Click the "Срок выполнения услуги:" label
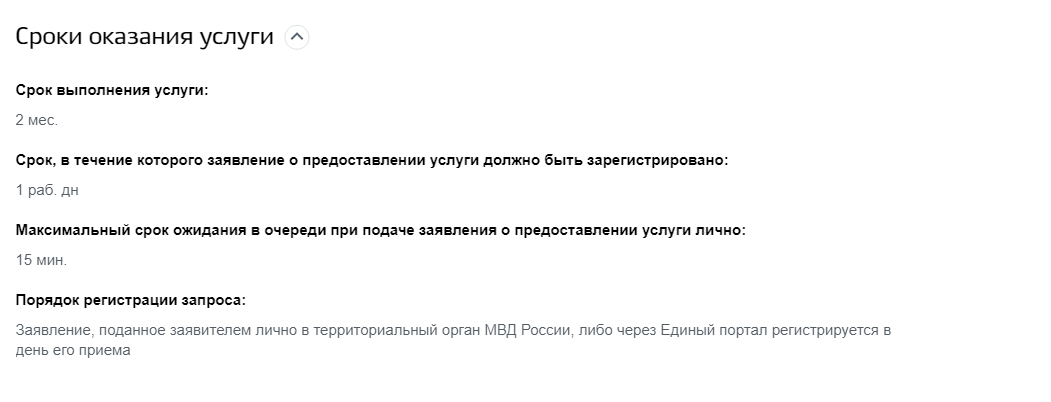Viewport: 1051px width, 402px height. click(112, 90)
